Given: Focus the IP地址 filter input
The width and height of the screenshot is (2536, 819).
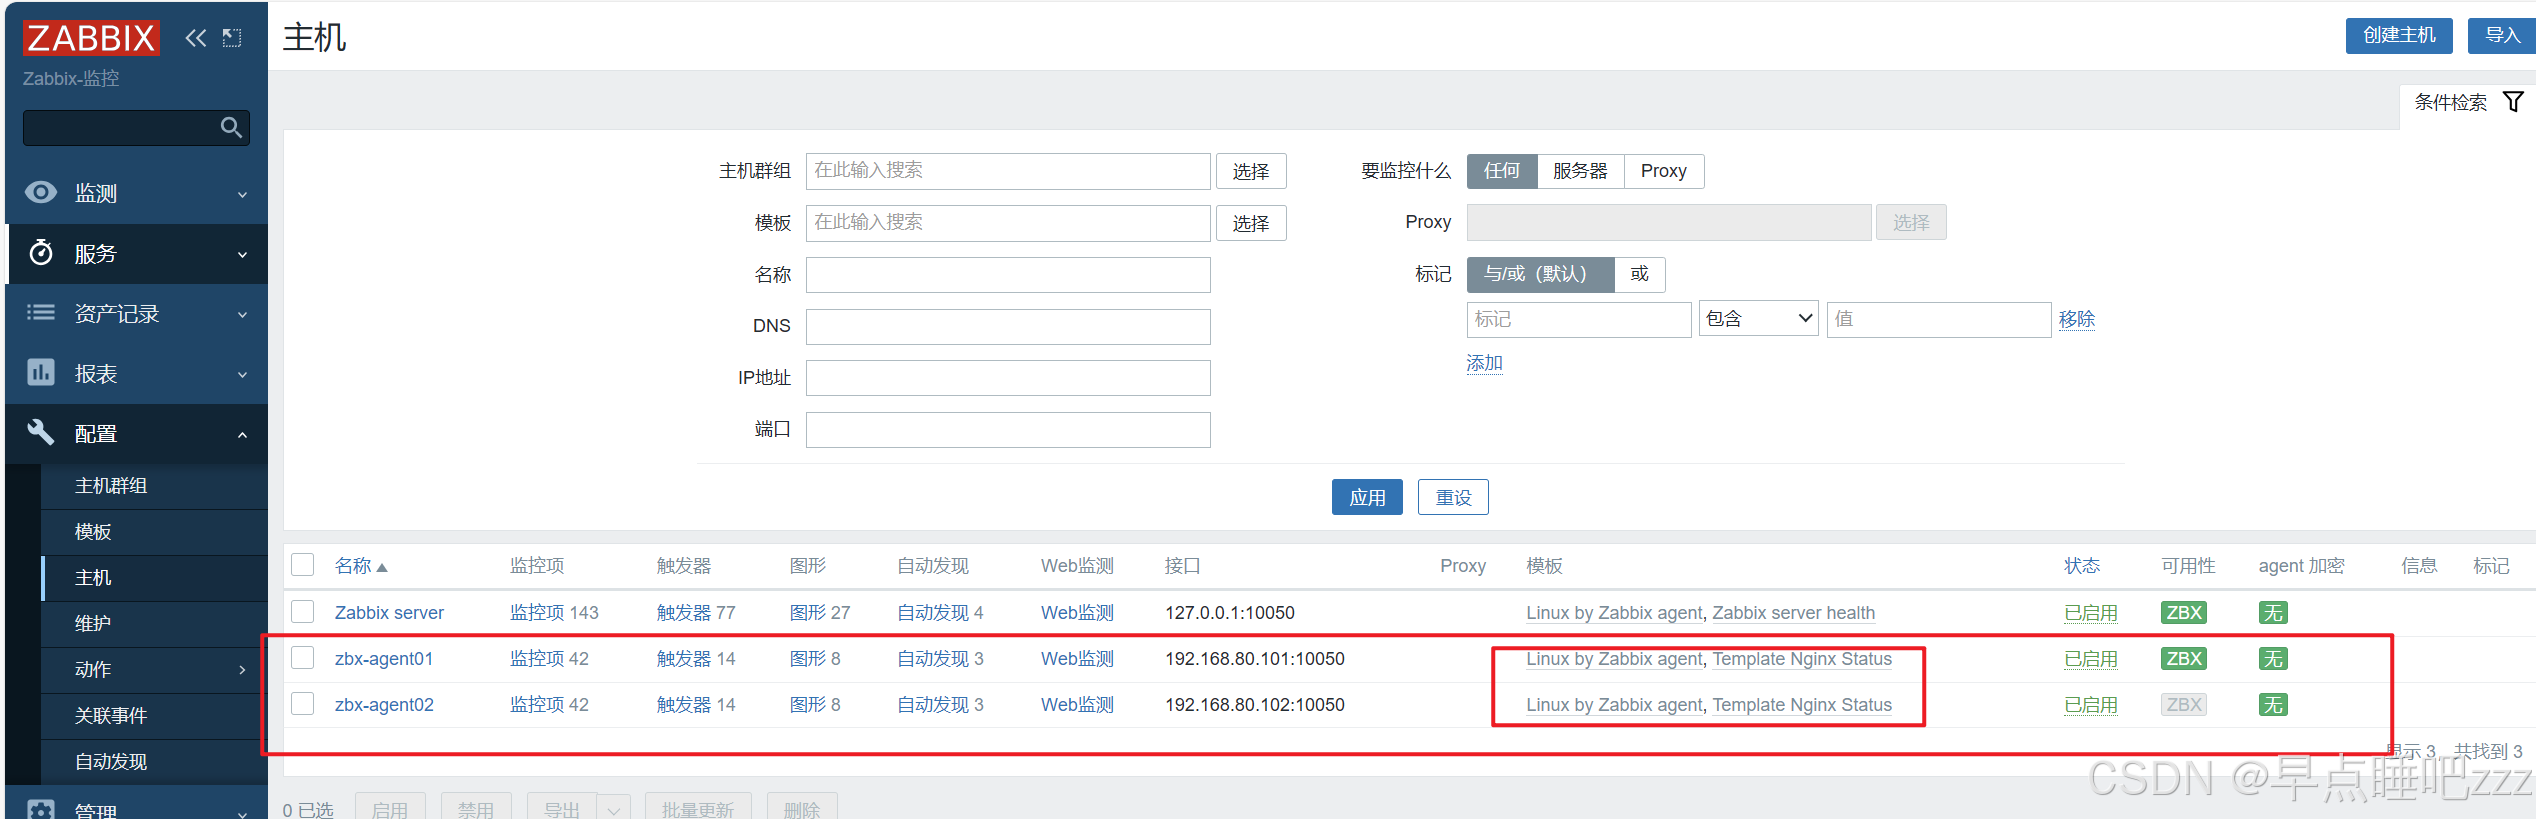Looking at the screenshot, I should (1008, 378).
